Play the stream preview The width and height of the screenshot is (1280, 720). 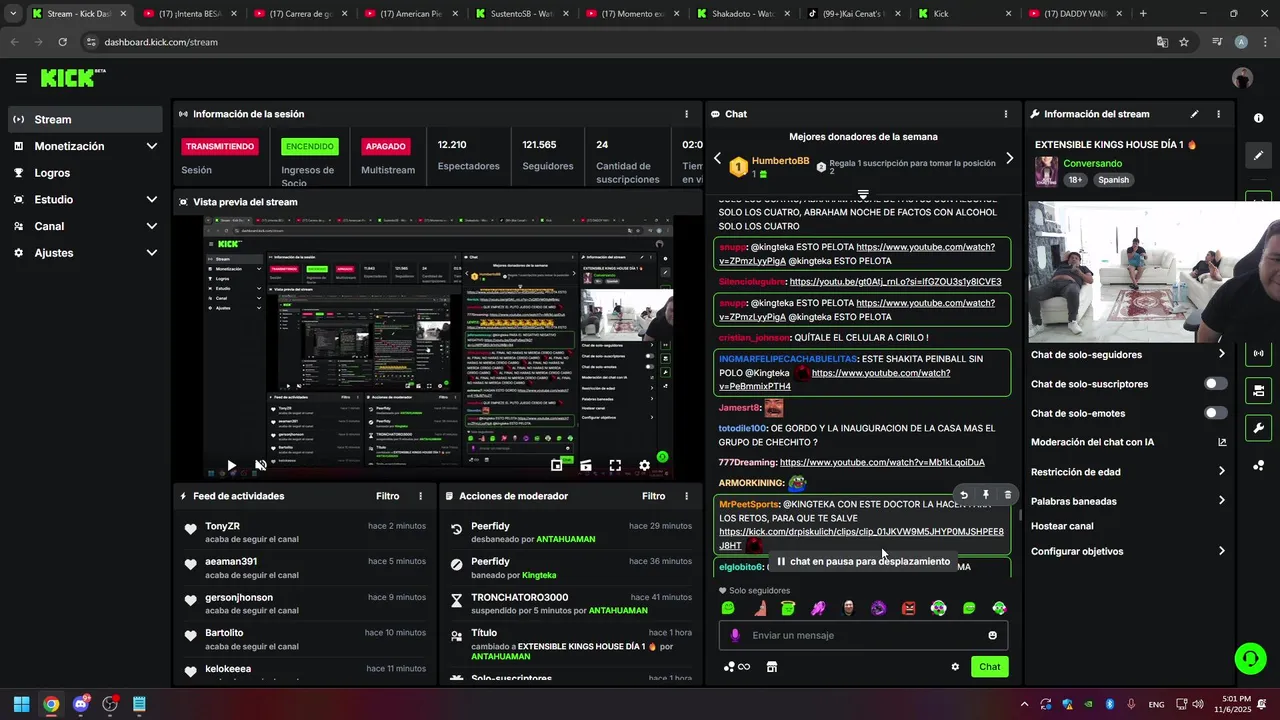232,466
